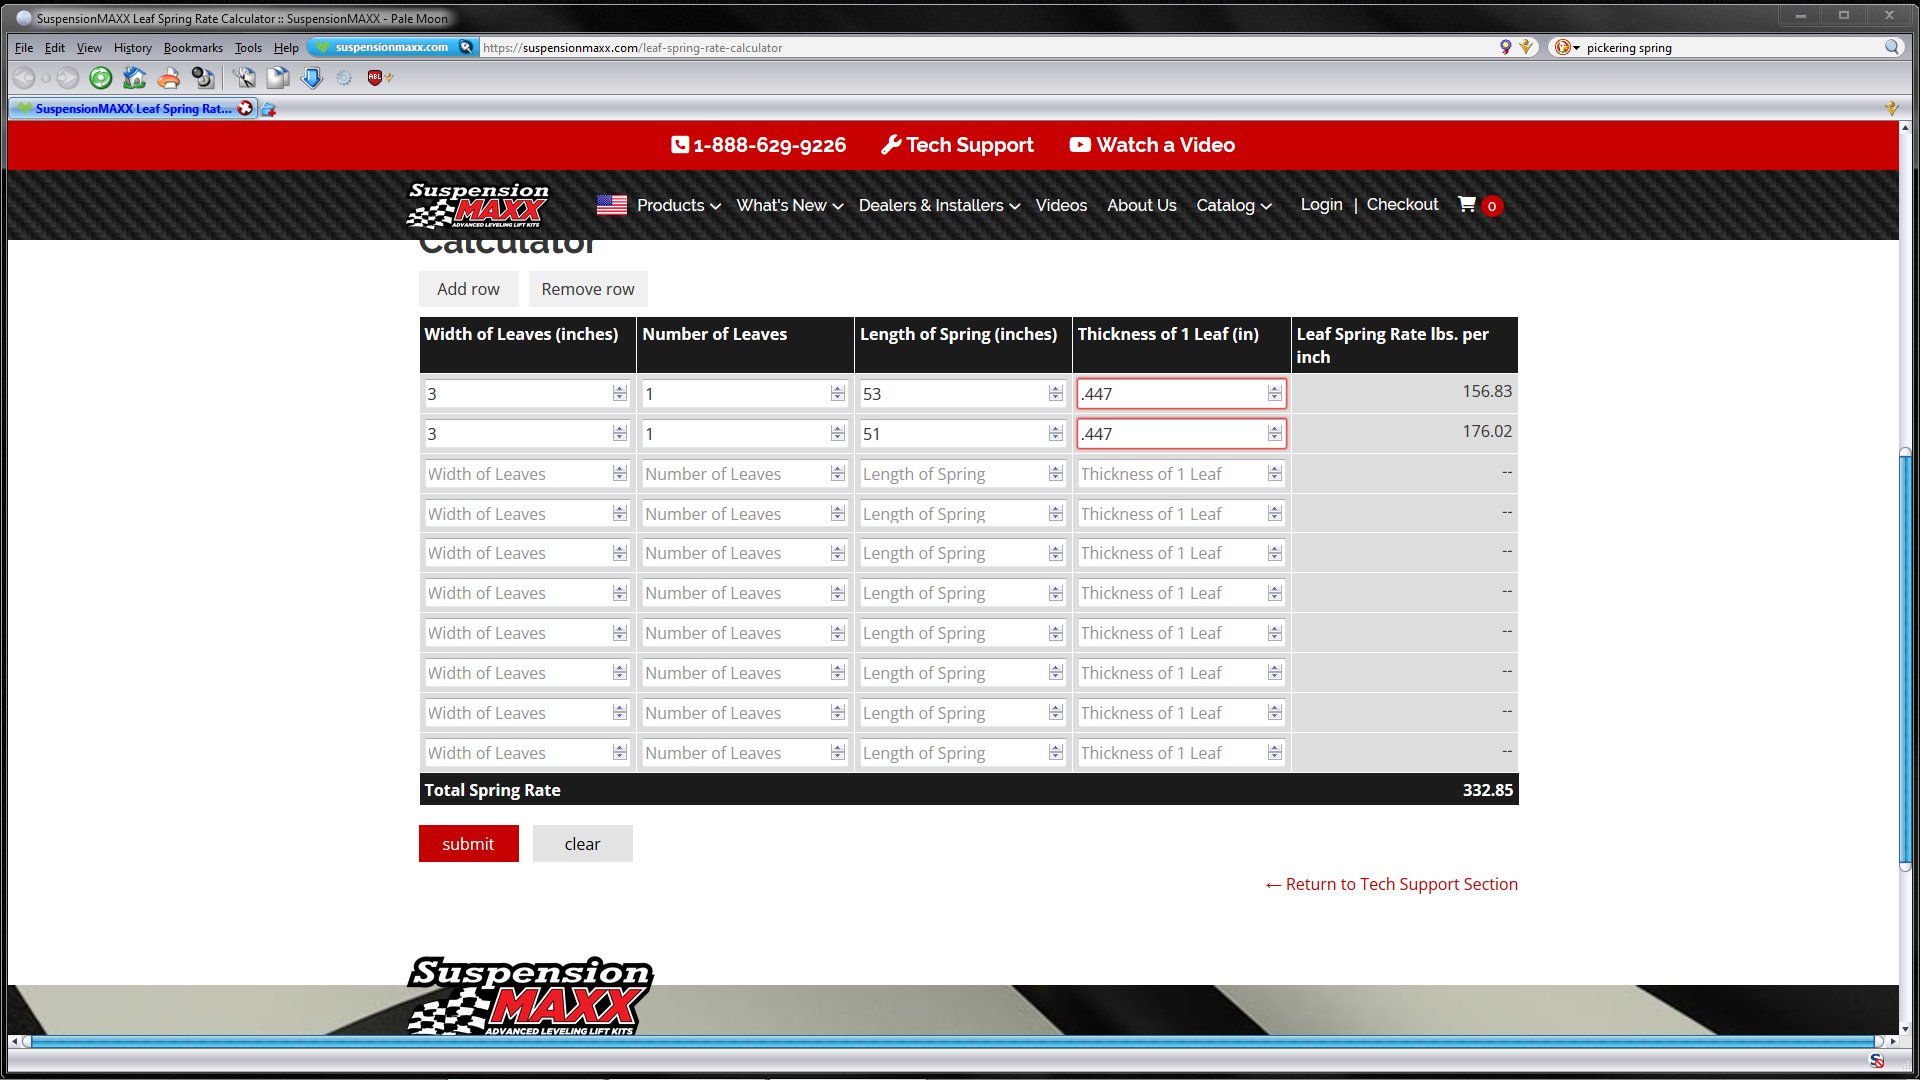Click the Login link
The height and width of the screenshot is (1080, 1920).
click(1321, 204)
